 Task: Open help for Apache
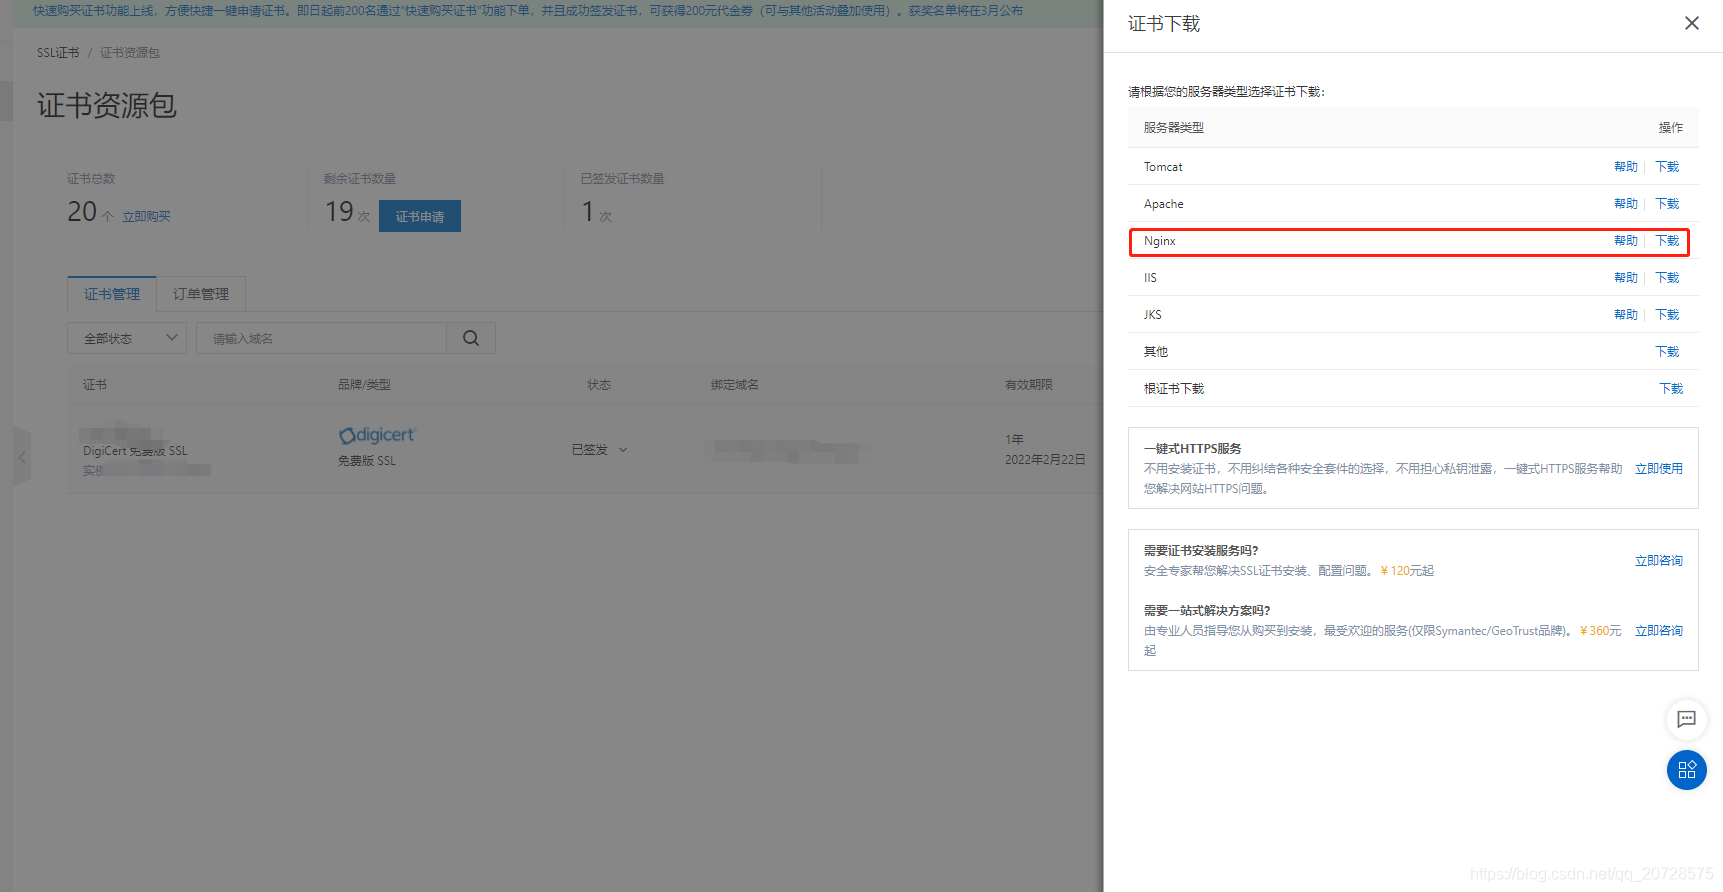click(1626, 204)
